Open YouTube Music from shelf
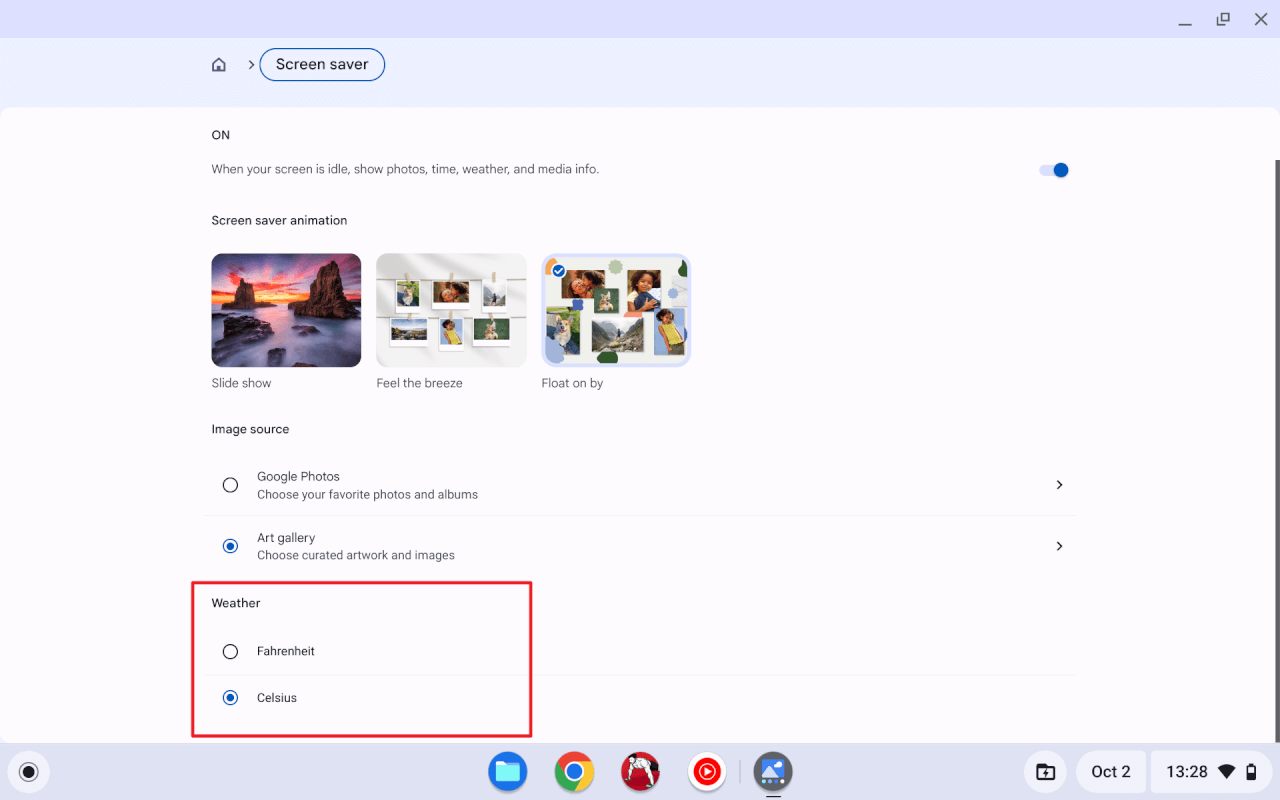 point(706,772)
